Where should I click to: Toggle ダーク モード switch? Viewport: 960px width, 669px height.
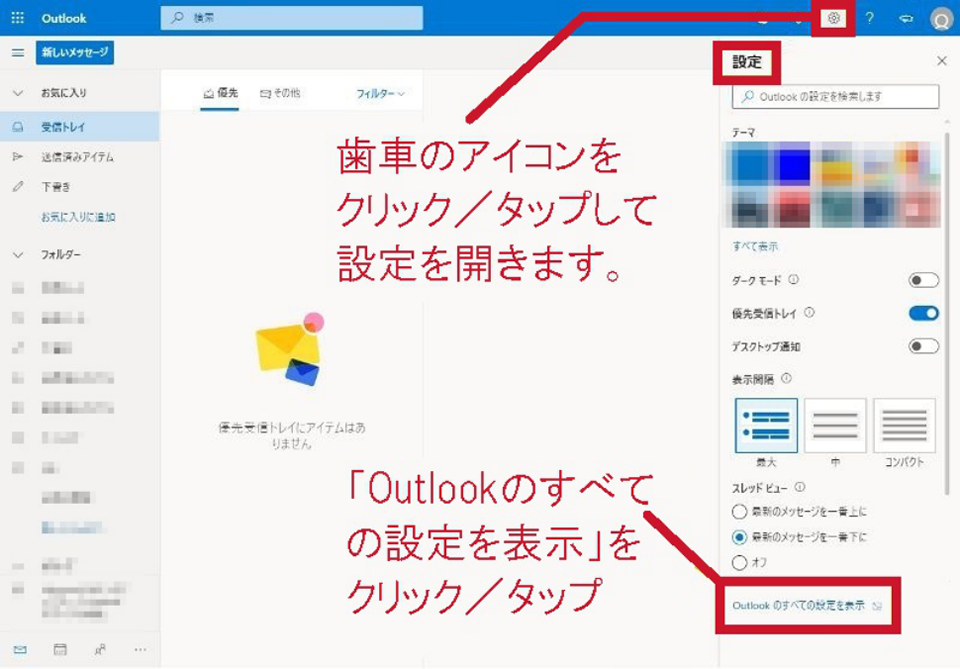click(923, 280)
